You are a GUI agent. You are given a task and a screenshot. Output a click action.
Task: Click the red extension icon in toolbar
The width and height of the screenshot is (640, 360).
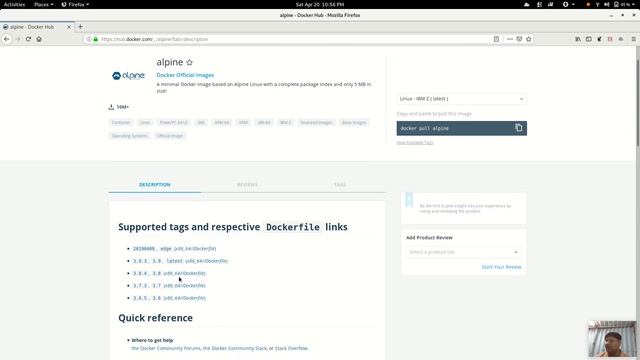[x=610, y=39]
